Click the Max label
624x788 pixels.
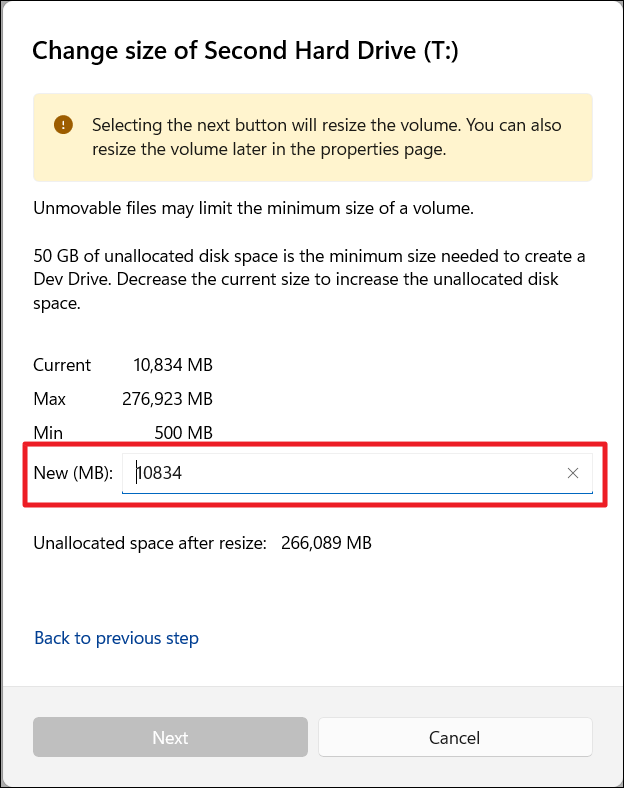[50, 399]
